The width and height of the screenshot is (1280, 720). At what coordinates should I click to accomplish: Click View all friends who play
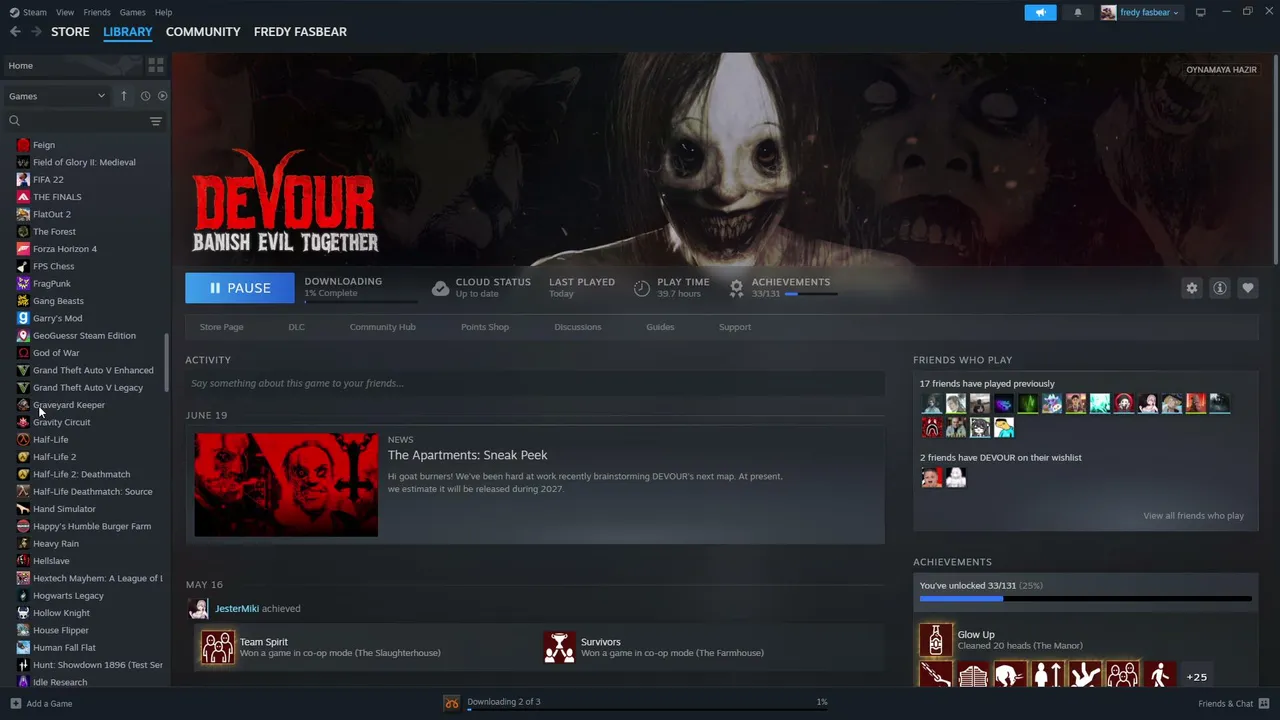(x=1193, y=516)
